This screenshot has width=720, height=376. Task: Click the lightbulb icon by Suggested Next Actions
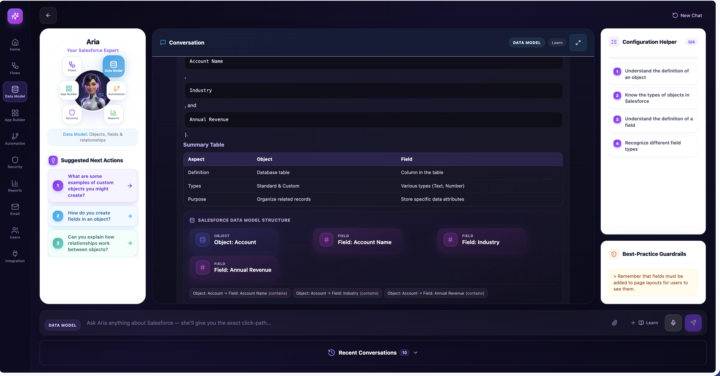pos(53,160)
